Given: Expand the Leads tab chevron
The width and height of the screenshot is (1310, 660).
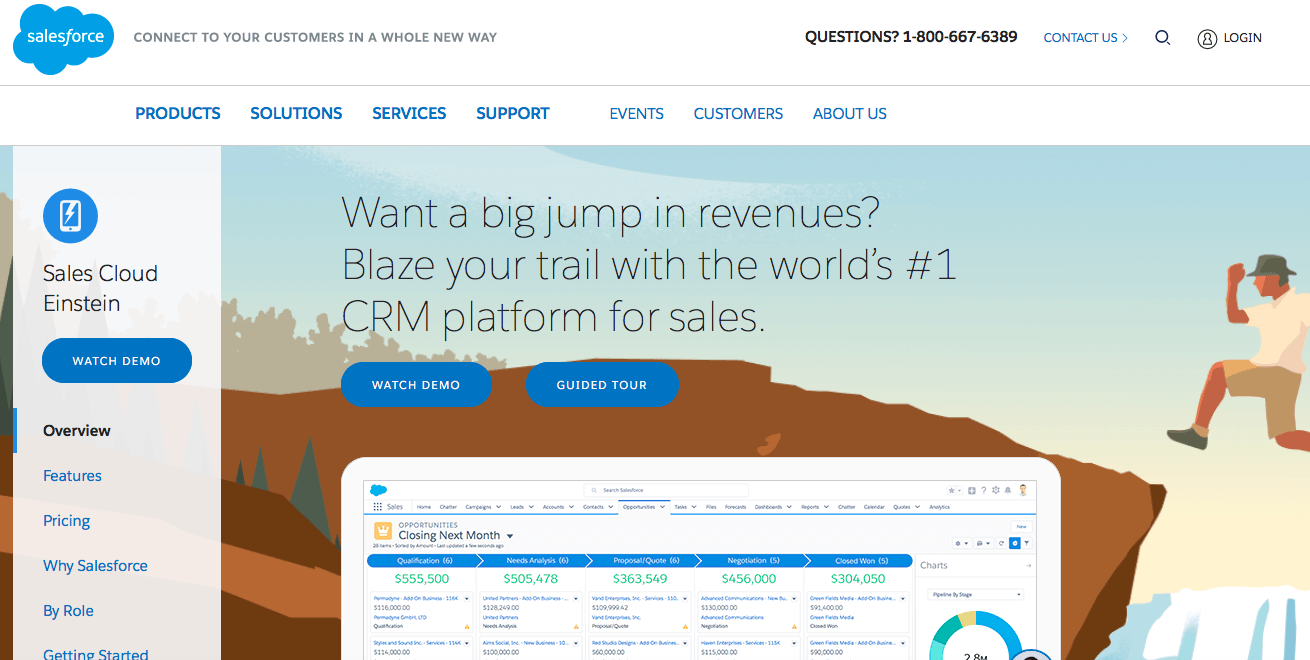Looking at the screenshot, I should [x=532, y=507].
